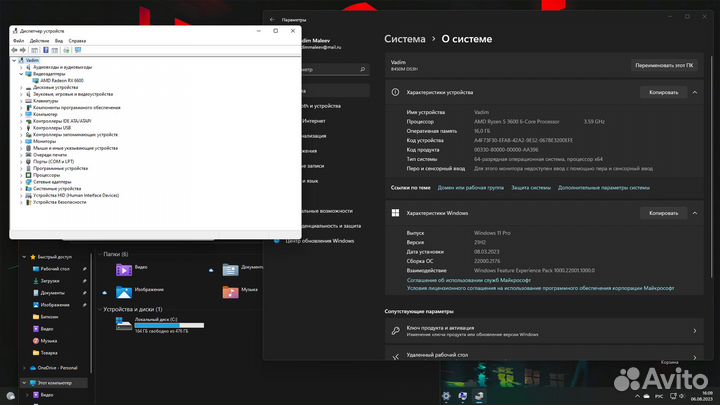Open Изображения folder in Explorer Папки section
720x405 pixels.
click(x=140, y=292)
